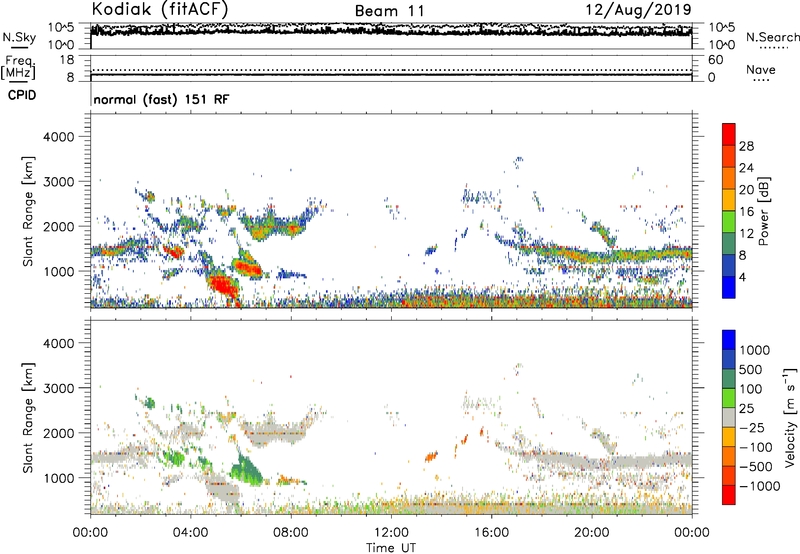
Task: Click the green echo patch near 06:00 in velocity panel
Action: pos(246,468)
